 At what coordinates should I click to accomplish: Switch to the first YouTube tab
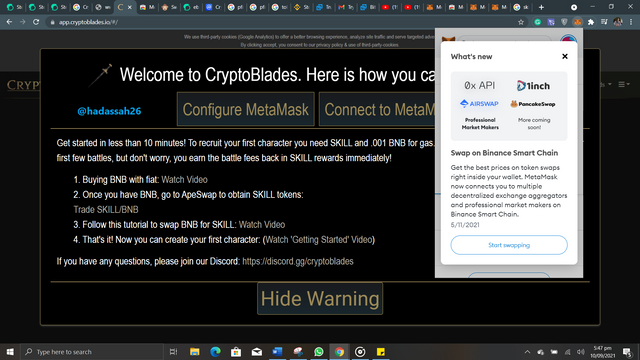pos(390,7)
